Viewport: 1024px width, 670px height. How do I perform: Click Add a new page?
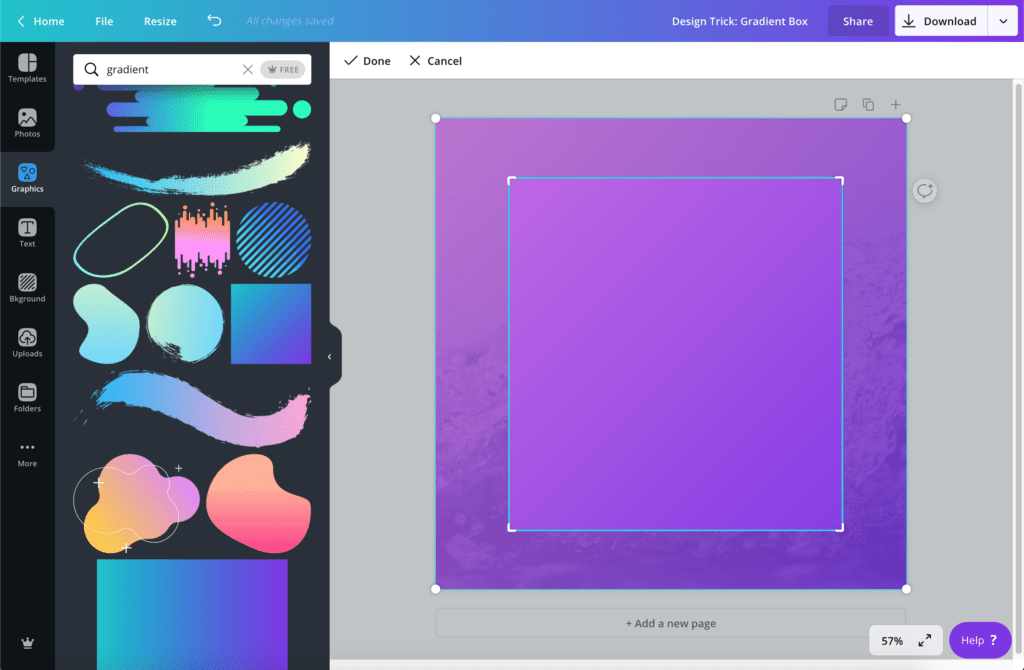[x=671, y=623]
